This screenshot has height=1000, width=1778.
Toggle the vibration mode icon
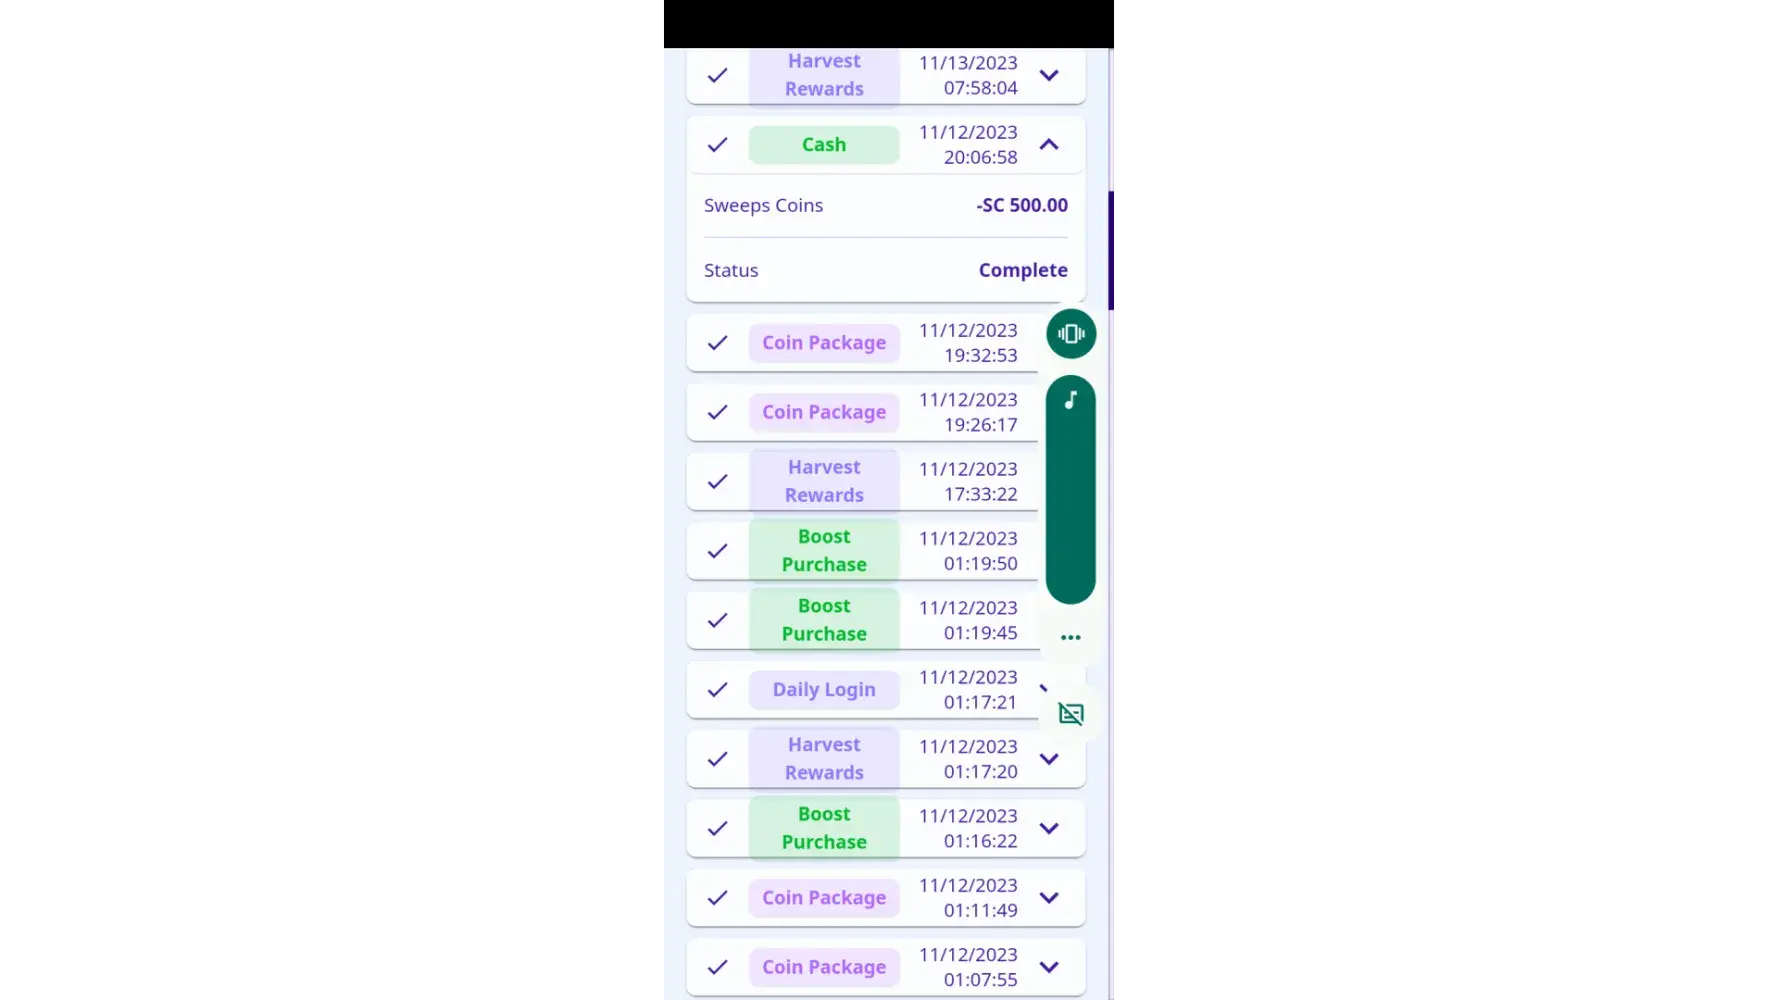pyautogui.click(x=1071, y=334)
